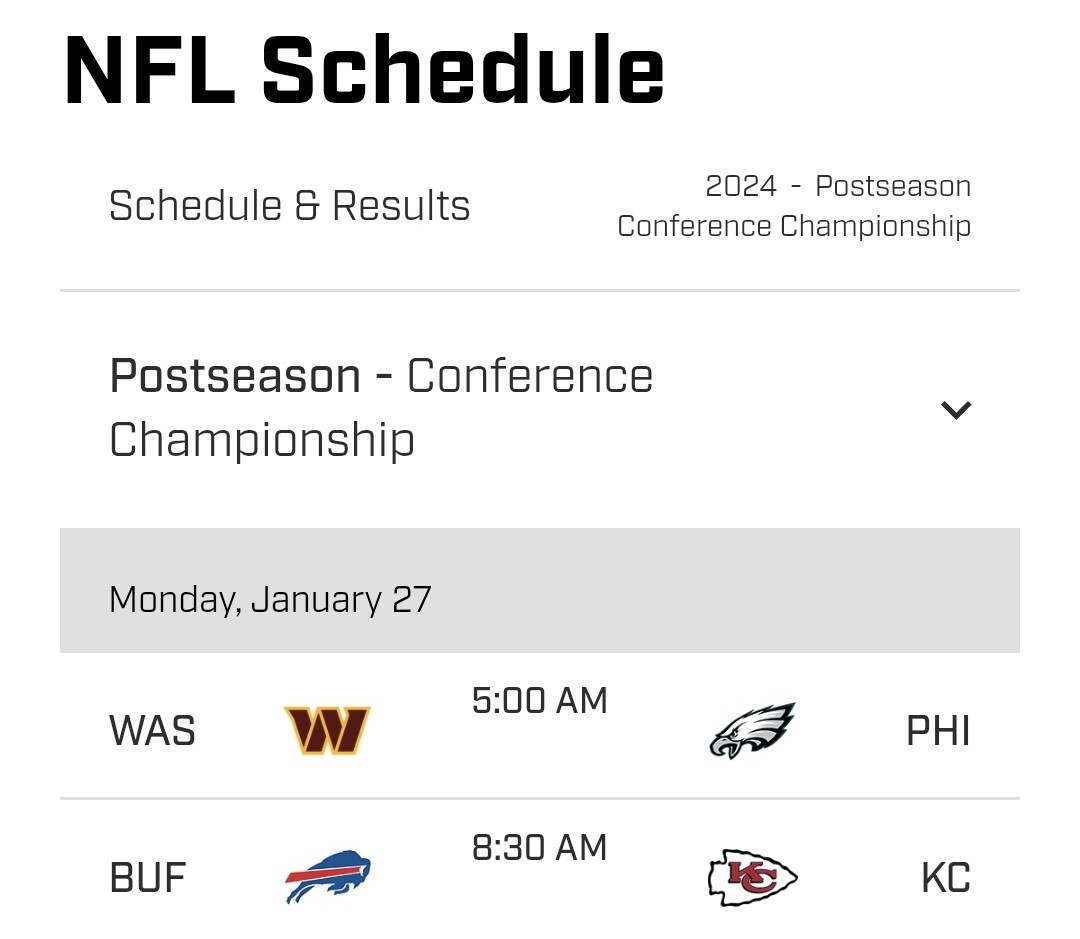Click the Kansas City Chiefs logo
The width and height of the screenshot is (1080, 939).
[751, 878]
